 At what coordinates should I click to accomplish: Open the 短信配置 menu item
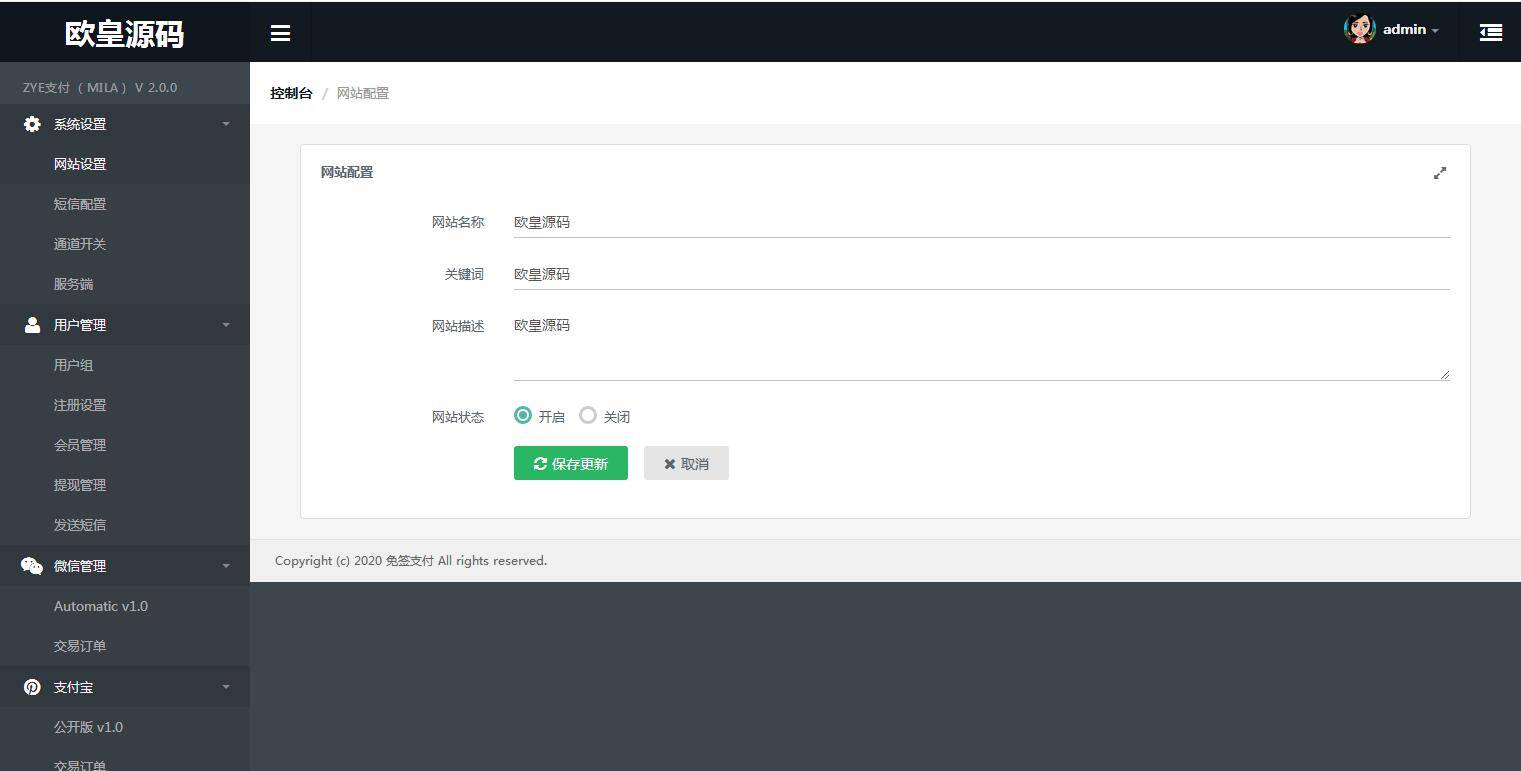click(x=80, y=203)
